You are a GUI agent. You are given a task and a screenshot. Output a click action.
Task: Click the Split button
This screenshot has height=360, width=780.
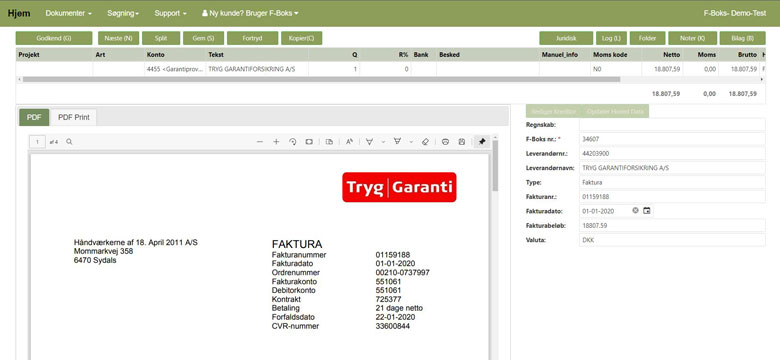[161, 38]
